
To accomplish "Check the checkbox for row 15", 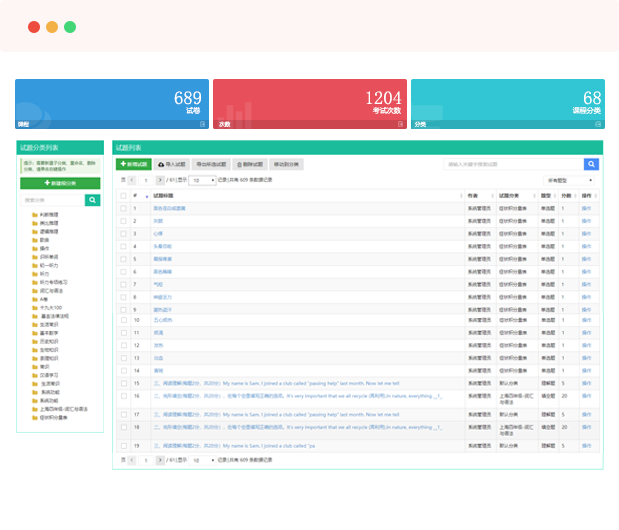I will tap(123, 383).
